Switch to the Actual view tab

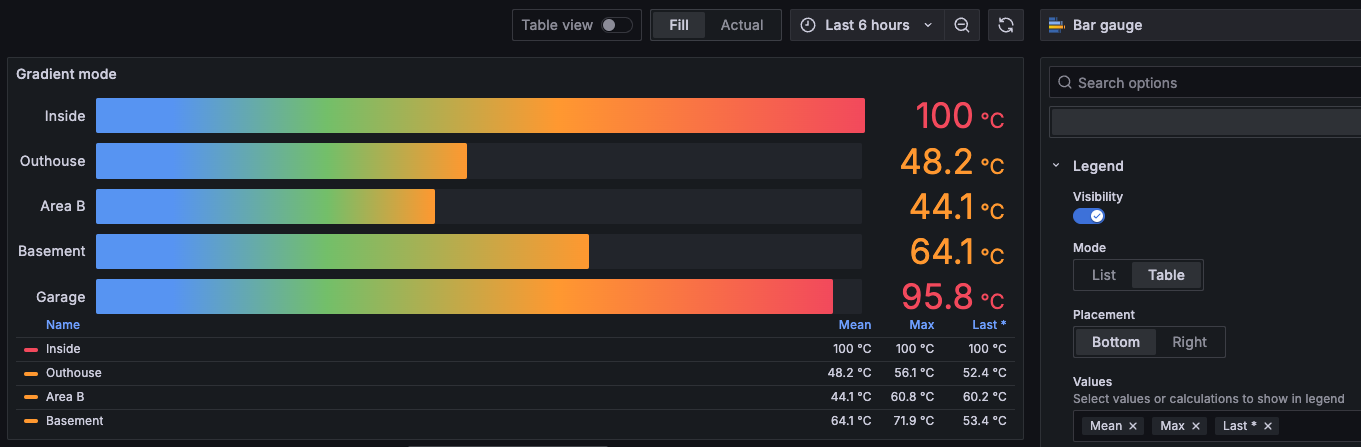742,25
